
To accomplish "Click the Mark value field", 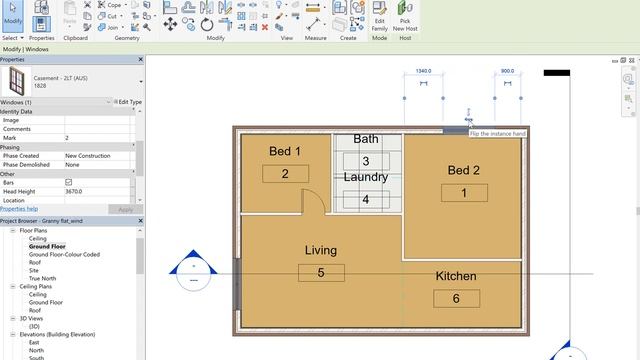I will [97, 138].
